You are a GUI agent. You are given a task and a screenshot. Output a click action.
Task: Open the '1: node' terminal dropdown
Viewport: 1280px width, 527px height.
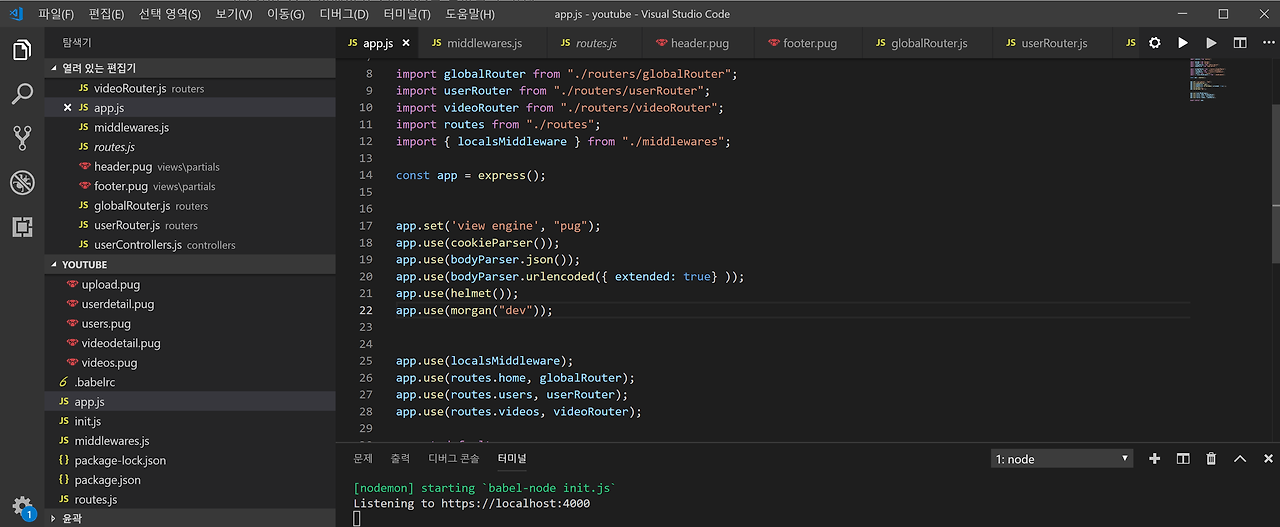click(1061, 459)
